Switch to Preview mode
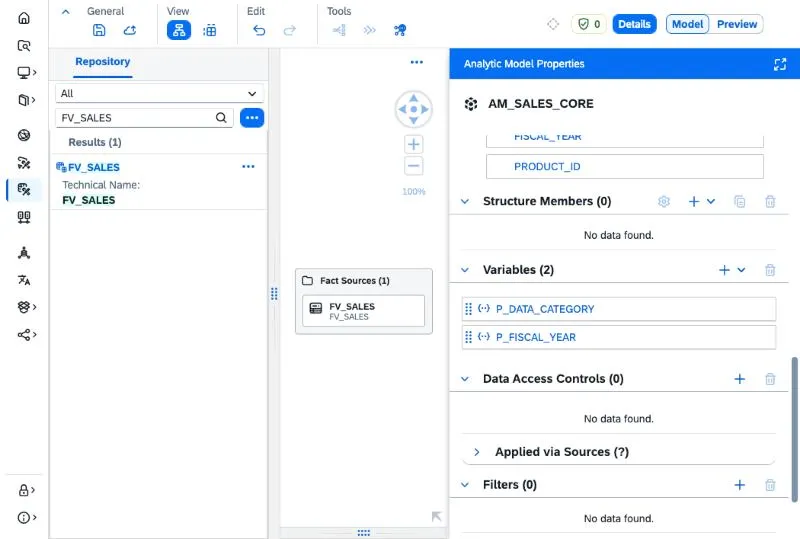This screenshot has height=539, width=800. (x=736, y=24)
